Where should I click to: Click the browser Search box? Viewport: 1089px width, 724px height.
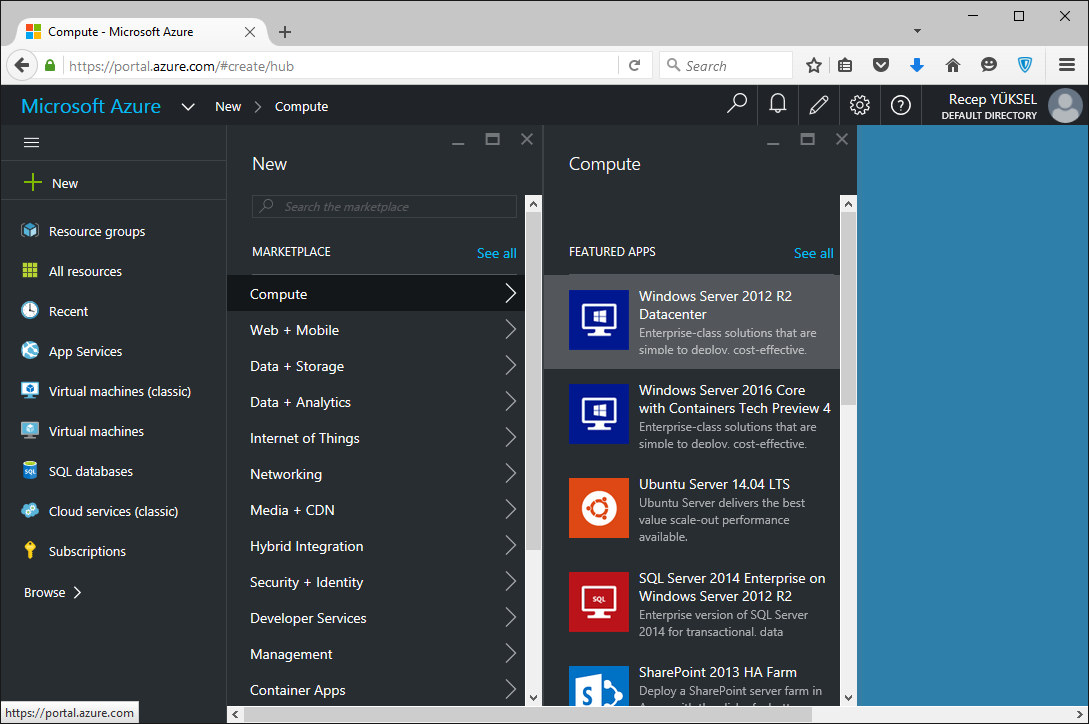tap(726, 65)
